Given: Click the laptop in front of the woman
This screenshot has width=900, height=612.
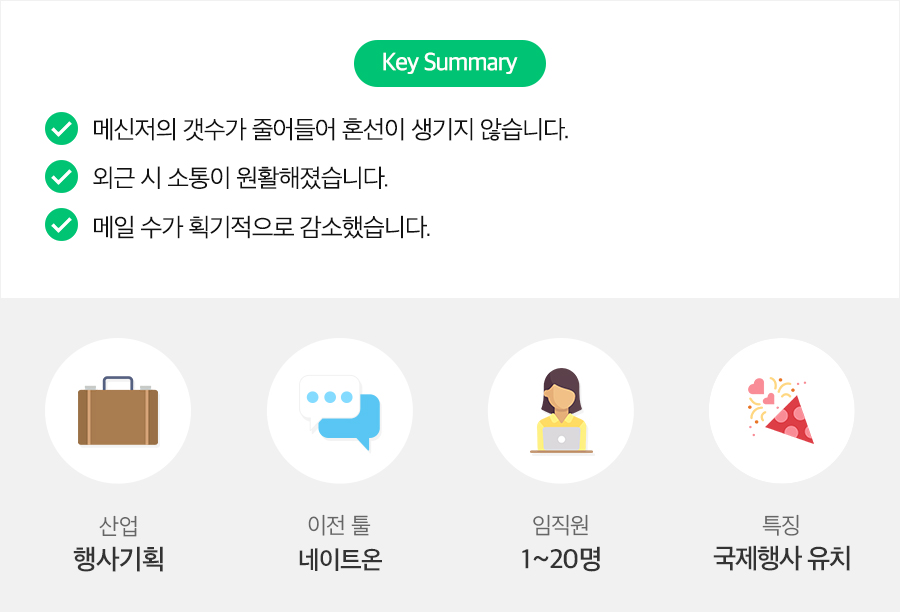Looking at the screenshot, I should pos(561,439).
